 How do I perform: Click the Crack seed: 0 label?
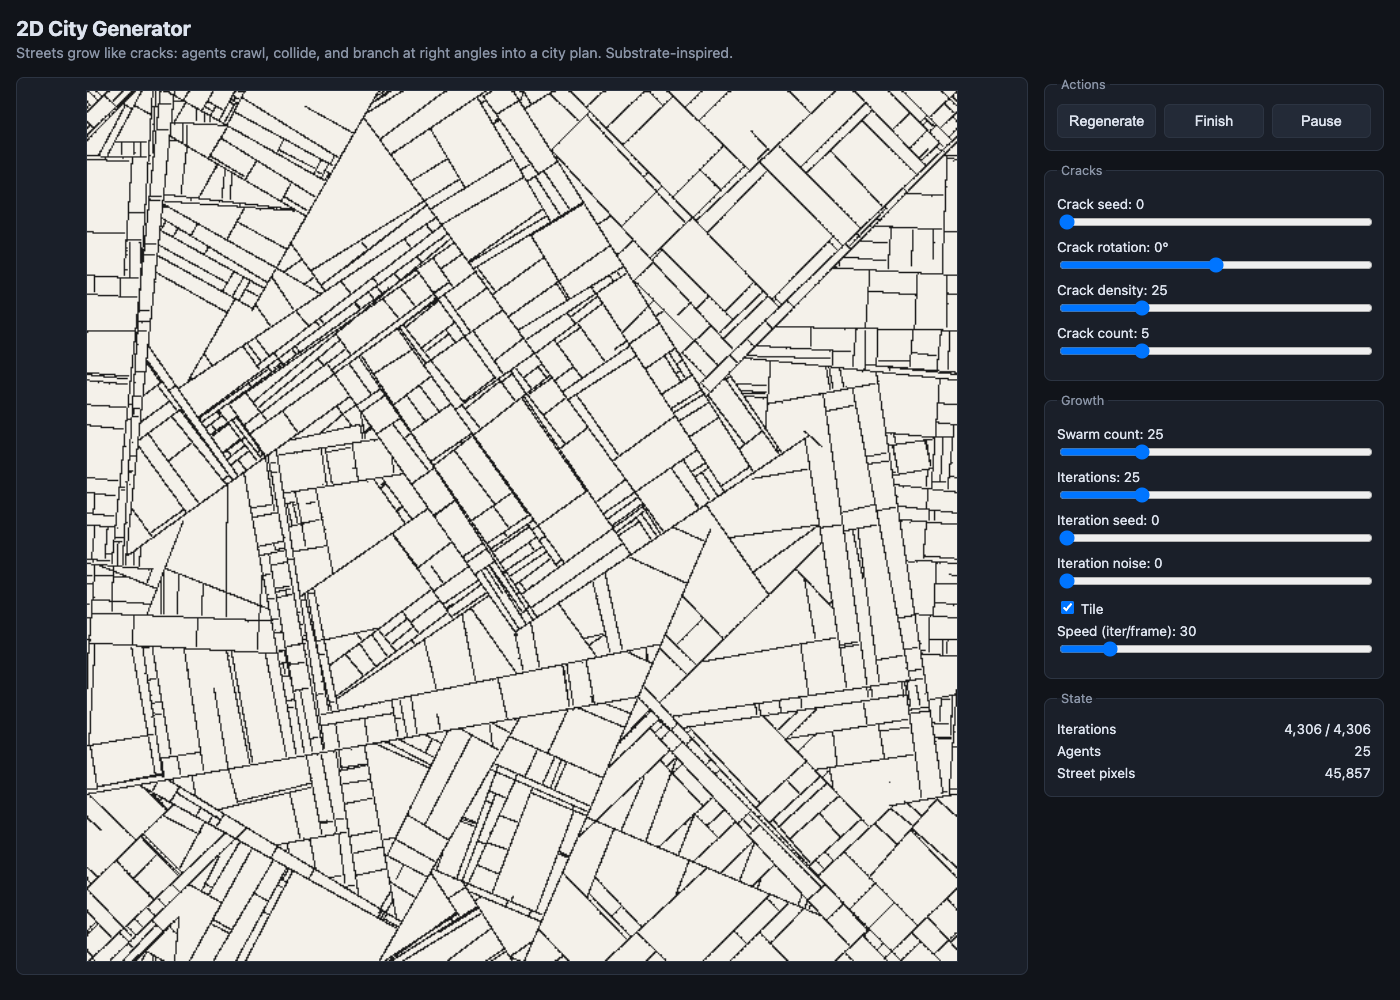click(1100, 204)
